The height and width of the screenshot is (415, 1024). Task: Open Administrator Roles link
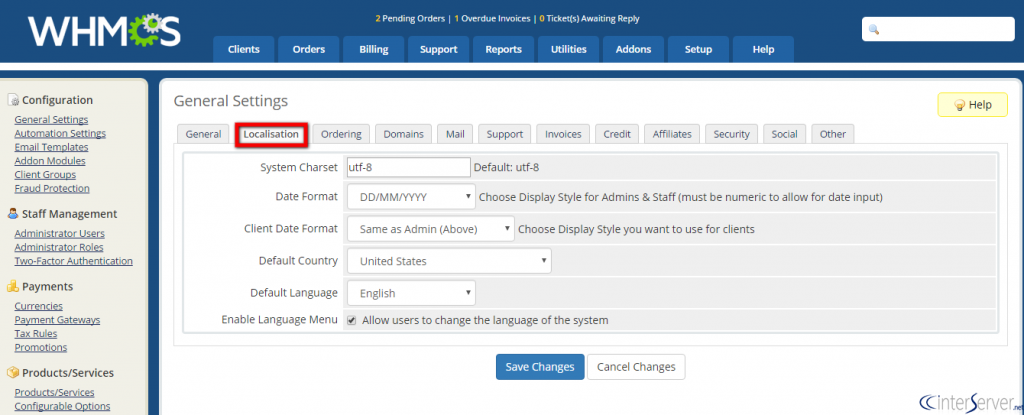[59, 247]
